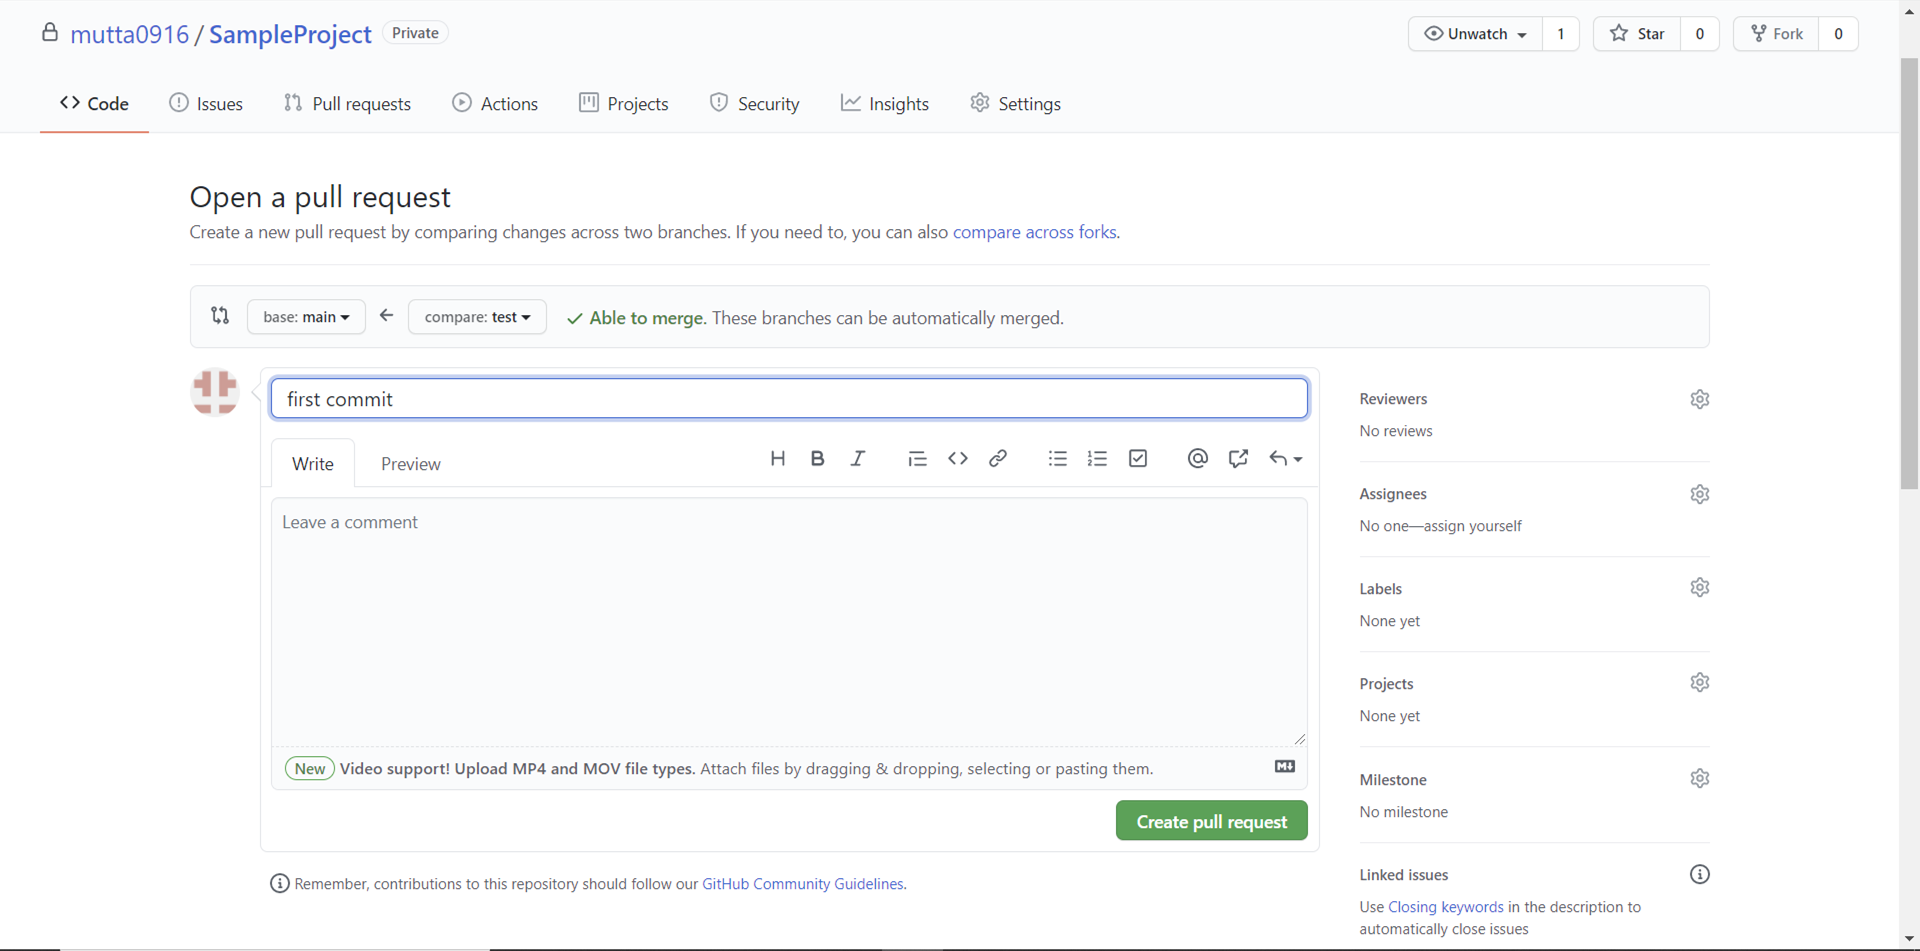Open the SampleProject repository link
Viewport: 1920px width, 951px height.
pyautogui.click(x=290, y=34)
